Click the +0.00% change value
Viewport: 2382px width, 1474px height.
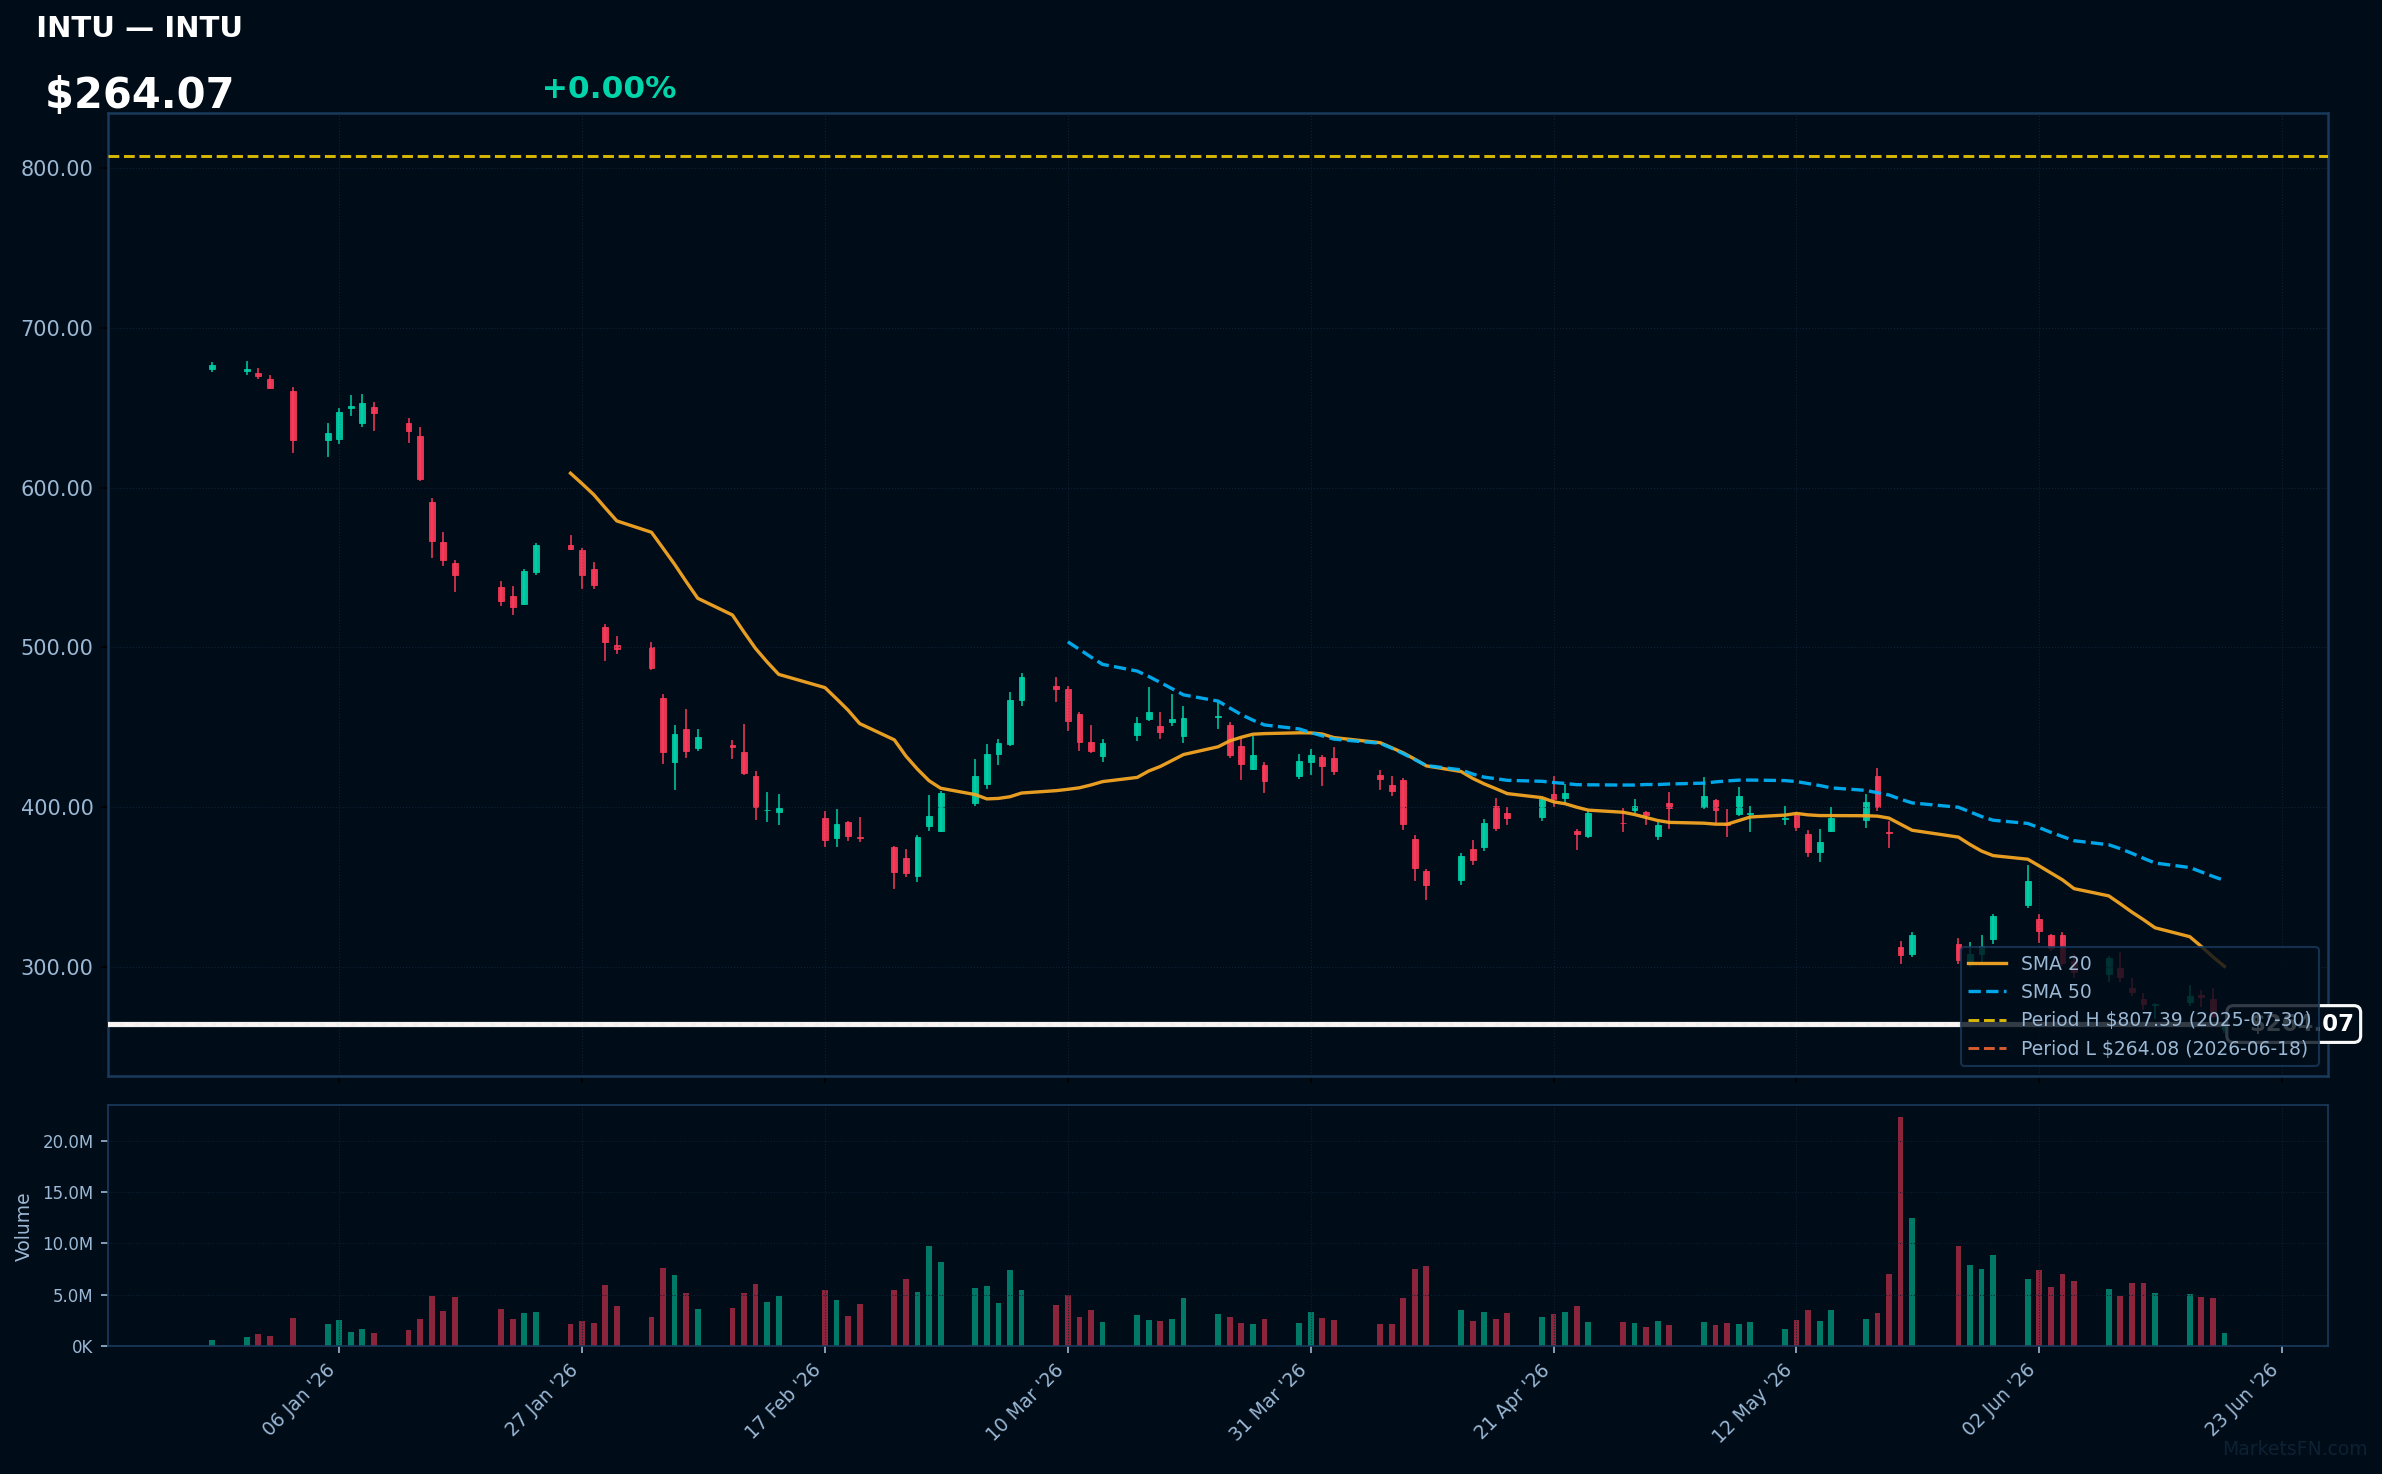(x=609, y=88)
